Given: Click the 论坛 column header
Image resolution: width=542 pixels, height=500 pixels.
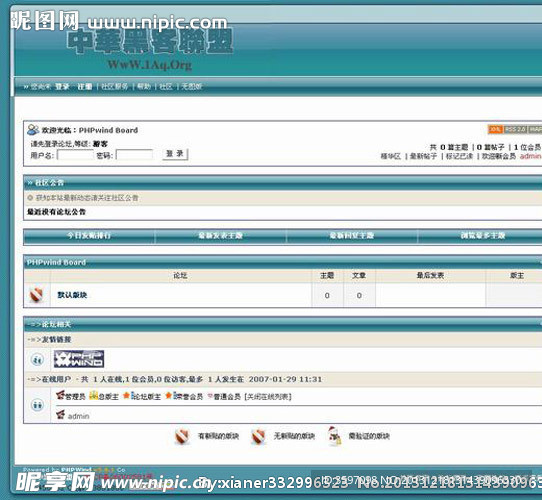Looking at the screenshot, I should click(x=180, y=276).
